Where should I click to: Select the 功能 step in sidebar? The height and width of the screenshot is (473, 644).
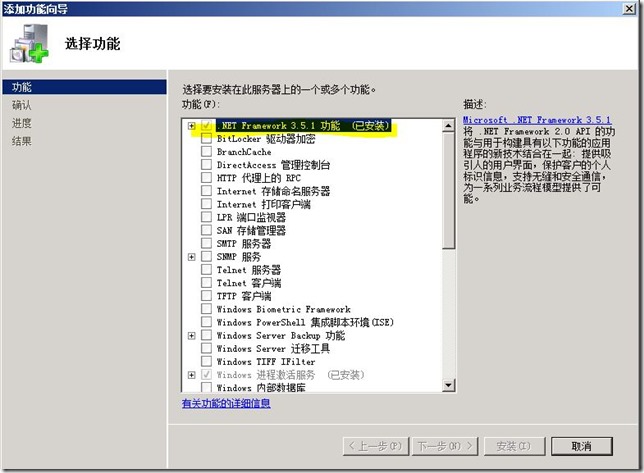pyautogui.click(x=84, y=87)
